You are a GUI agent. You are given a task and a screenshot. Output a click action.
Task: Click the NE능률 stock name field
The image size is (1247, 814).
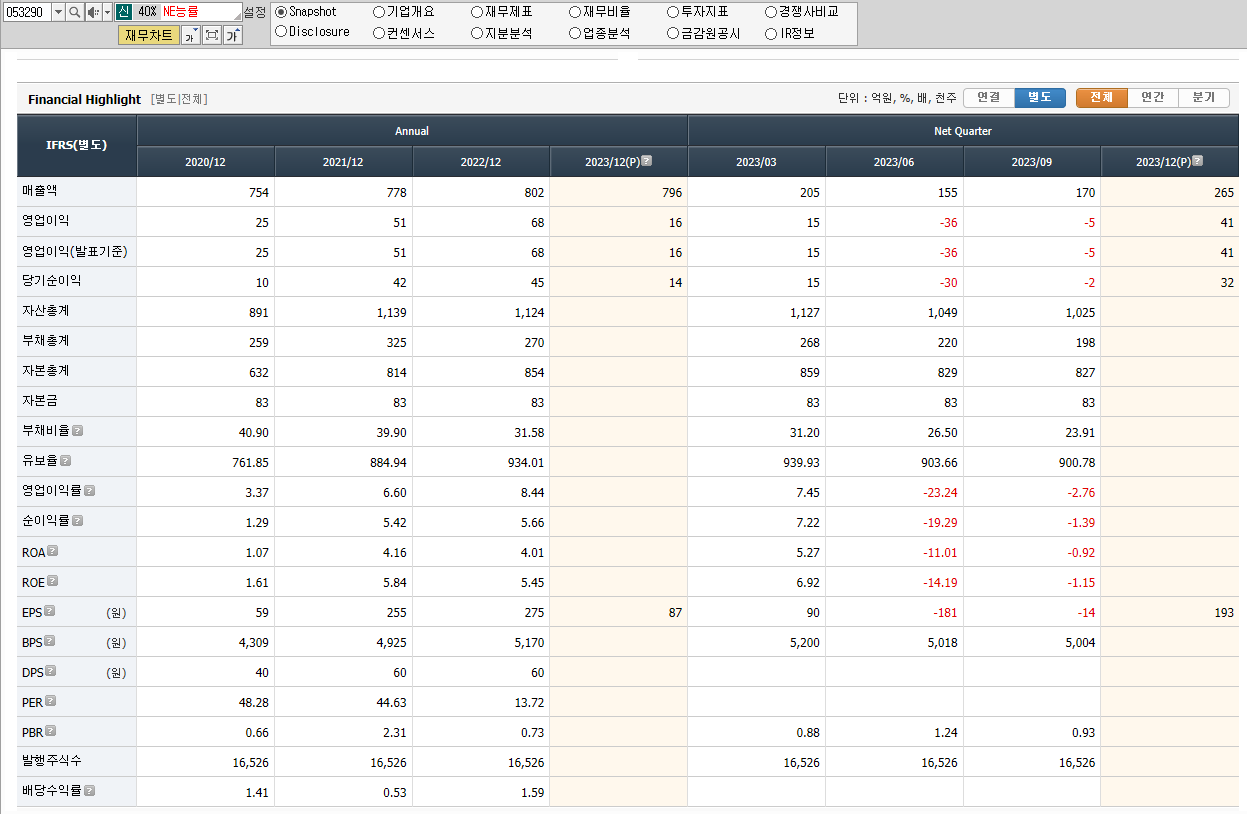pos(200,12)
